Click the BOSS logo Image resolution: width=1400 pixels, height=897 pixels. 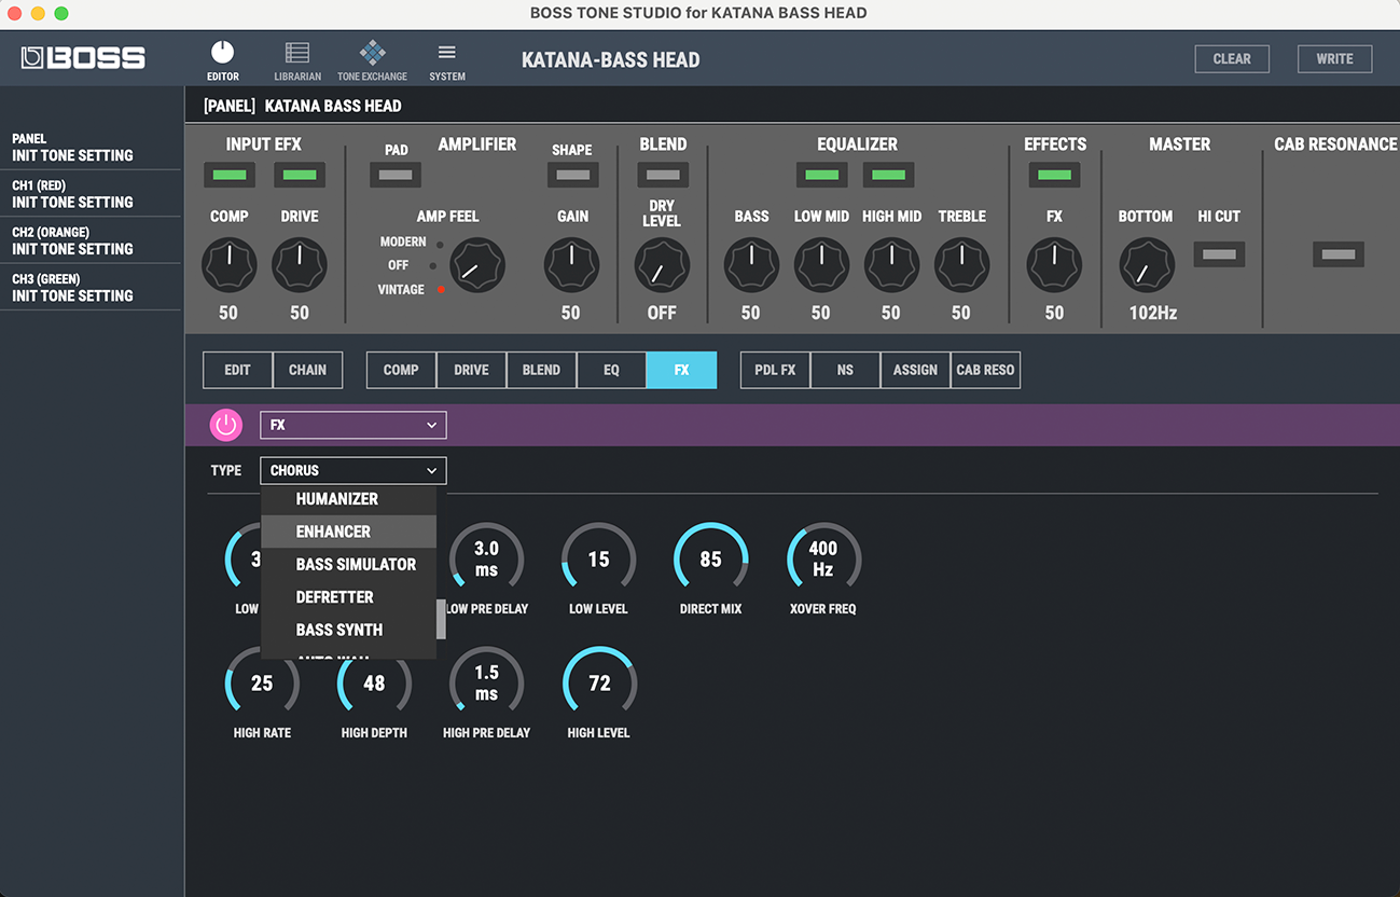point(84,59)
